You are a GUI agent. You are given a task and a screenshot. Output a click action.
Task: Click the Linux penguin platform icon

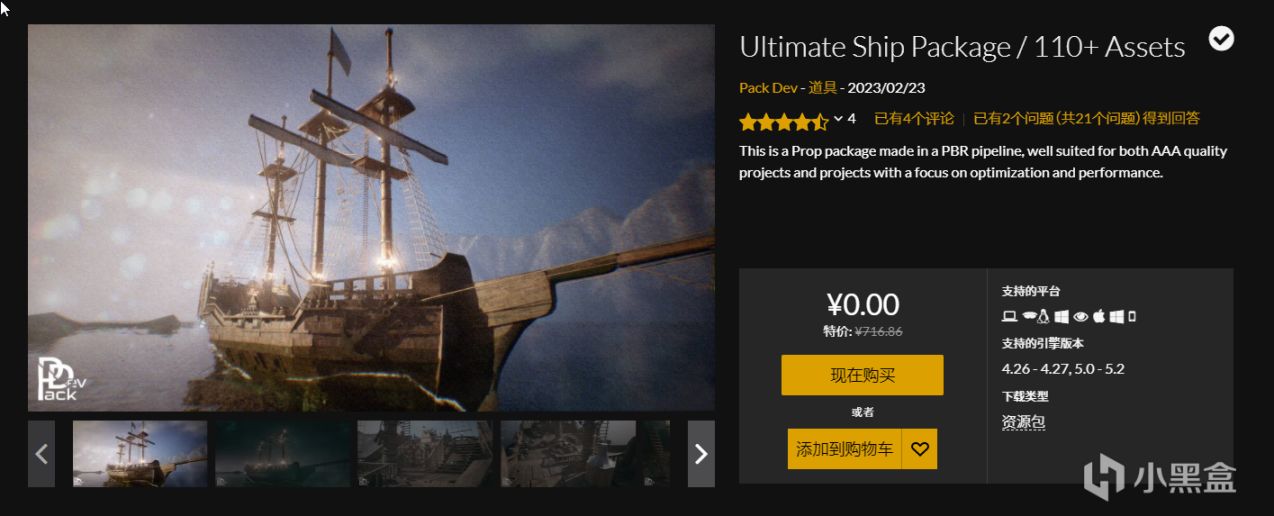tap(1043, 317)
